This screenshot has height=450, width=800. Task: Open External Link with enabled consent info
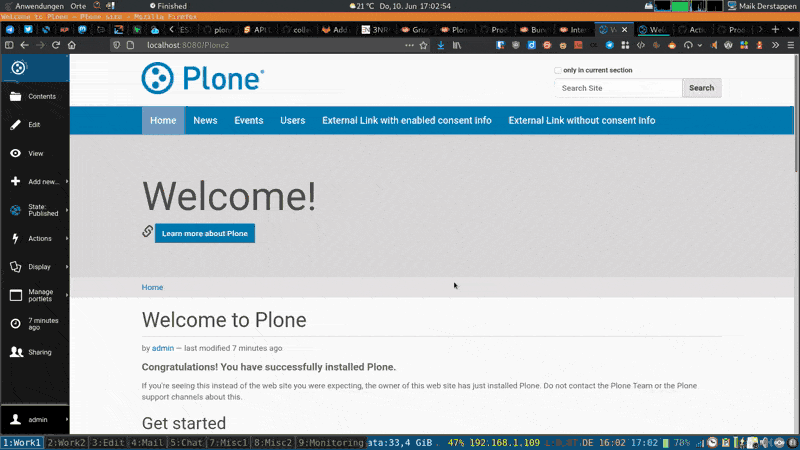point(407,120)
